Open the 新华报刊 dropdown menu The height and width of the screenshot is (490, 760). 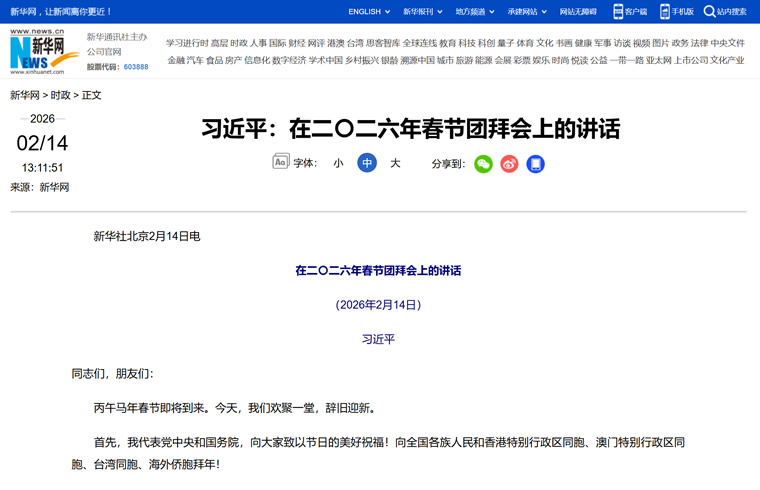pyautogui.click(x=422, y=12)
